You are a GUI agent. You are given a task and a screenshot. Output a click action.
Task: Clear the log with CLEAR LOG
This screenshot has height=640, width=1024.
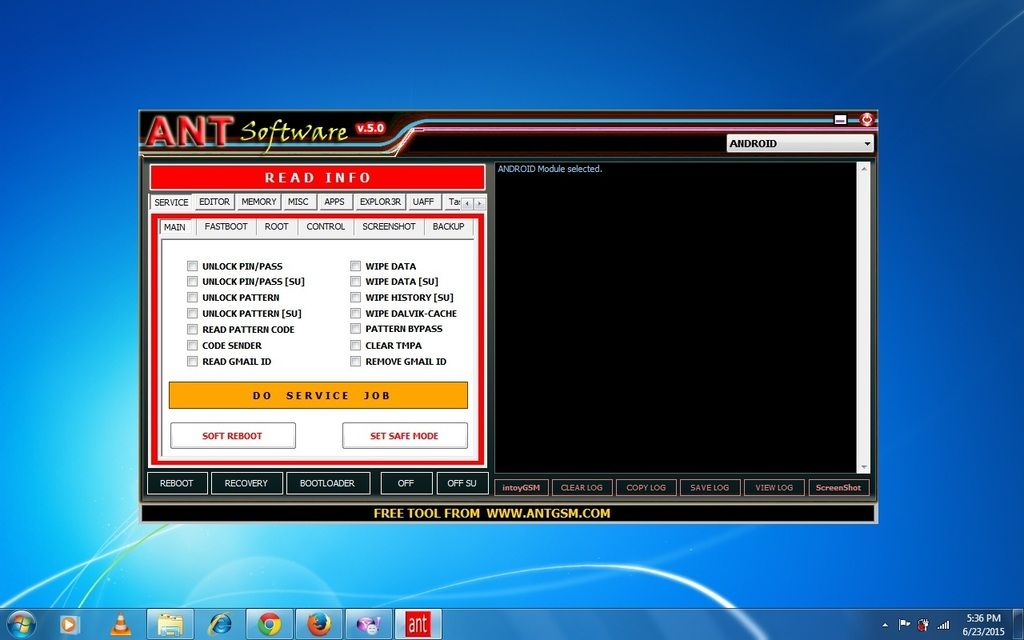[582, 488]
